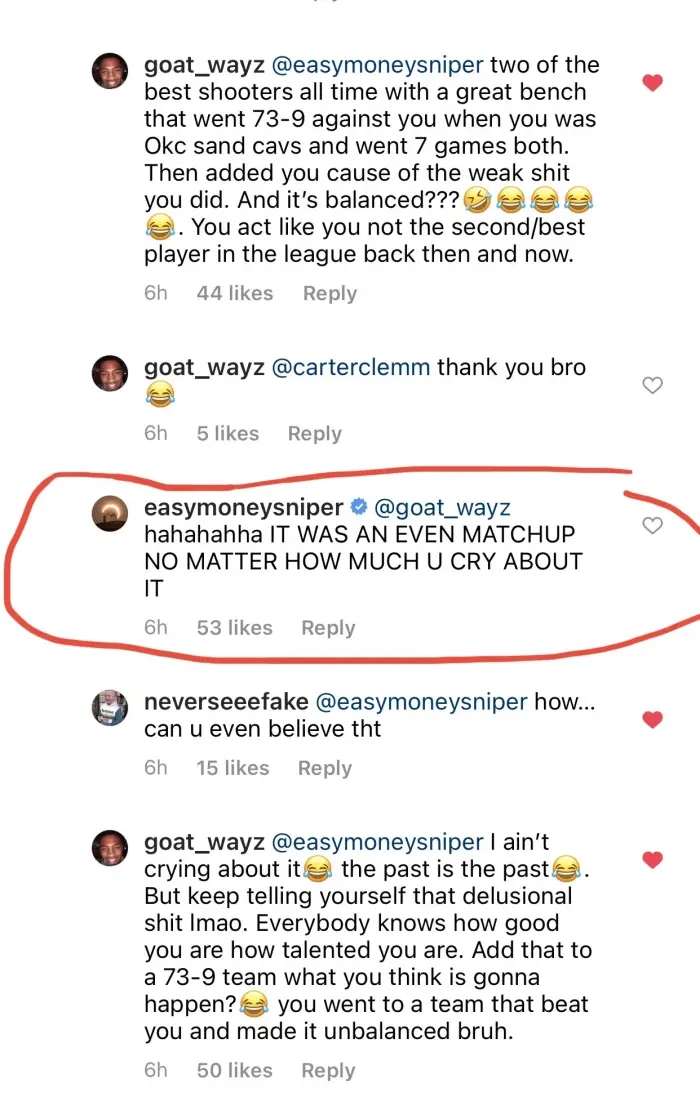This screenshot has height=1101, width=700.
Task: Like easymoneysniper's EVEN MATCHUP comment
Action: [x=652, y=525]
